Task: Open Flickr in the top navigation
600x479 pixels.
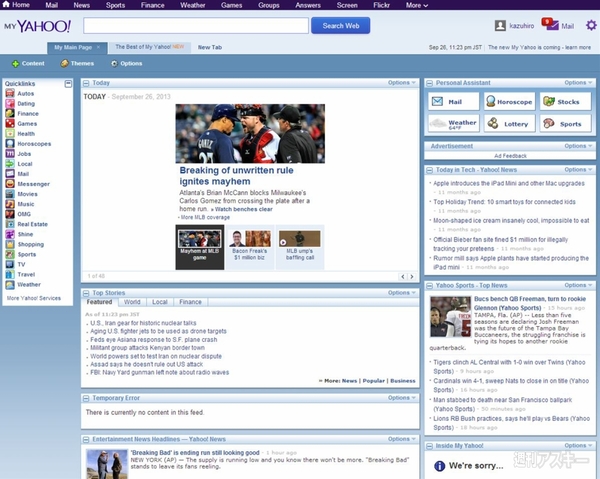Action: click(382, 5)
